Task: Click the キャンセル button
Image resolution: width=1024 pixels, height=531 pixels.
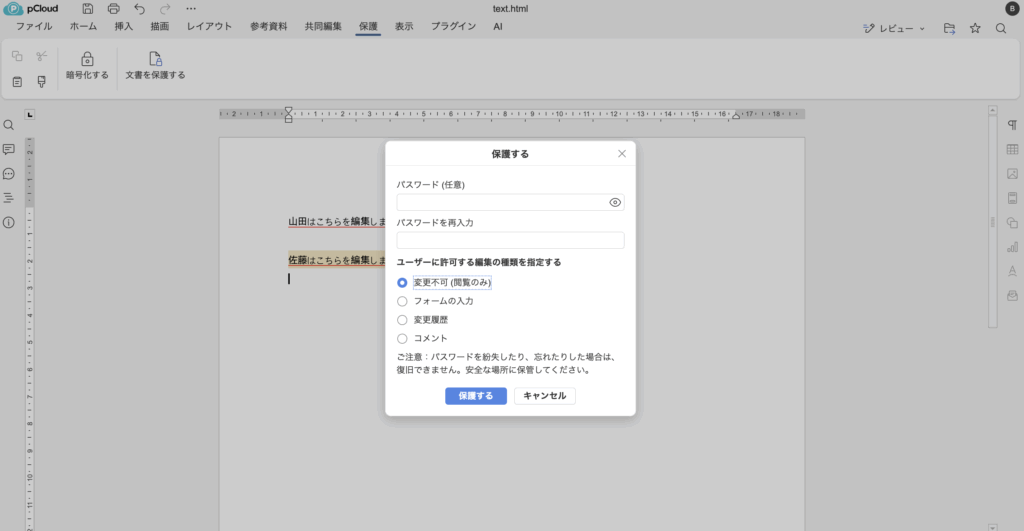Action: click(545, 396)
